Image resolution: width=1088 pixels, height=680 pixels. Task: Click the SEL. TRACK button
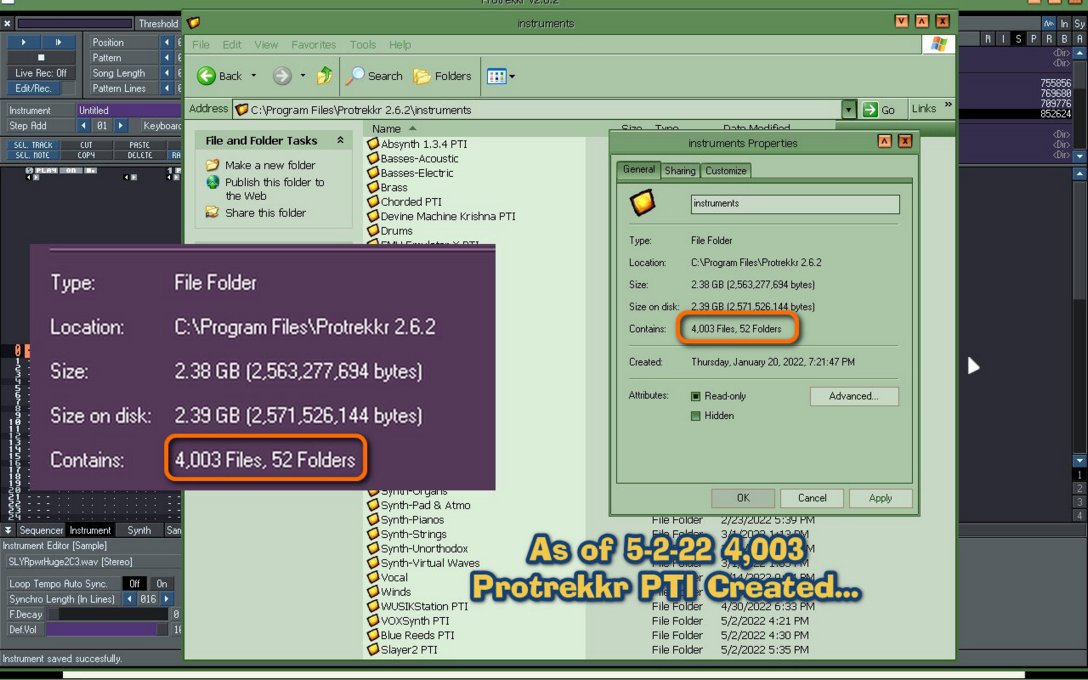tap(33, 145)
